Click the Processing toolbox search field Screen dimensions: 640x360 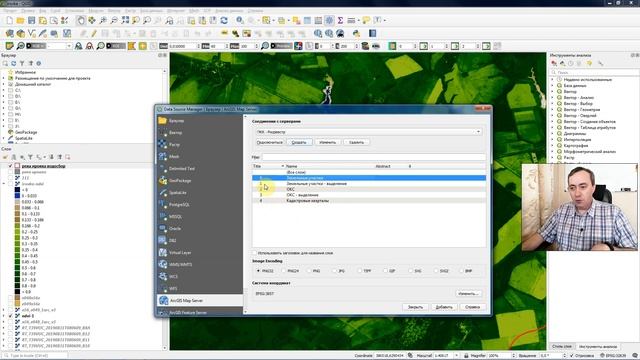[x=594, y=72]
